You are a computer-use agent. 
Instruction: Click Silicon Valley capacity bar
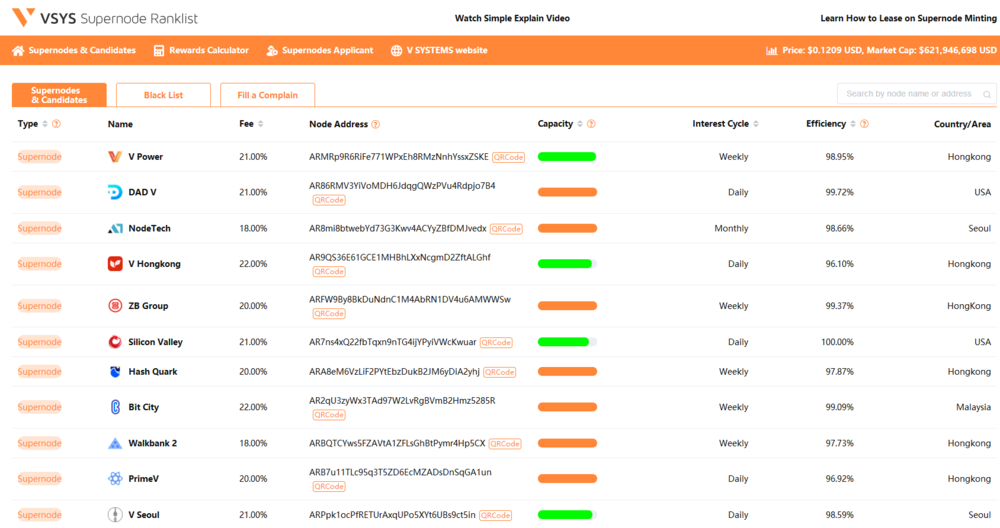(x=567, y=342)
